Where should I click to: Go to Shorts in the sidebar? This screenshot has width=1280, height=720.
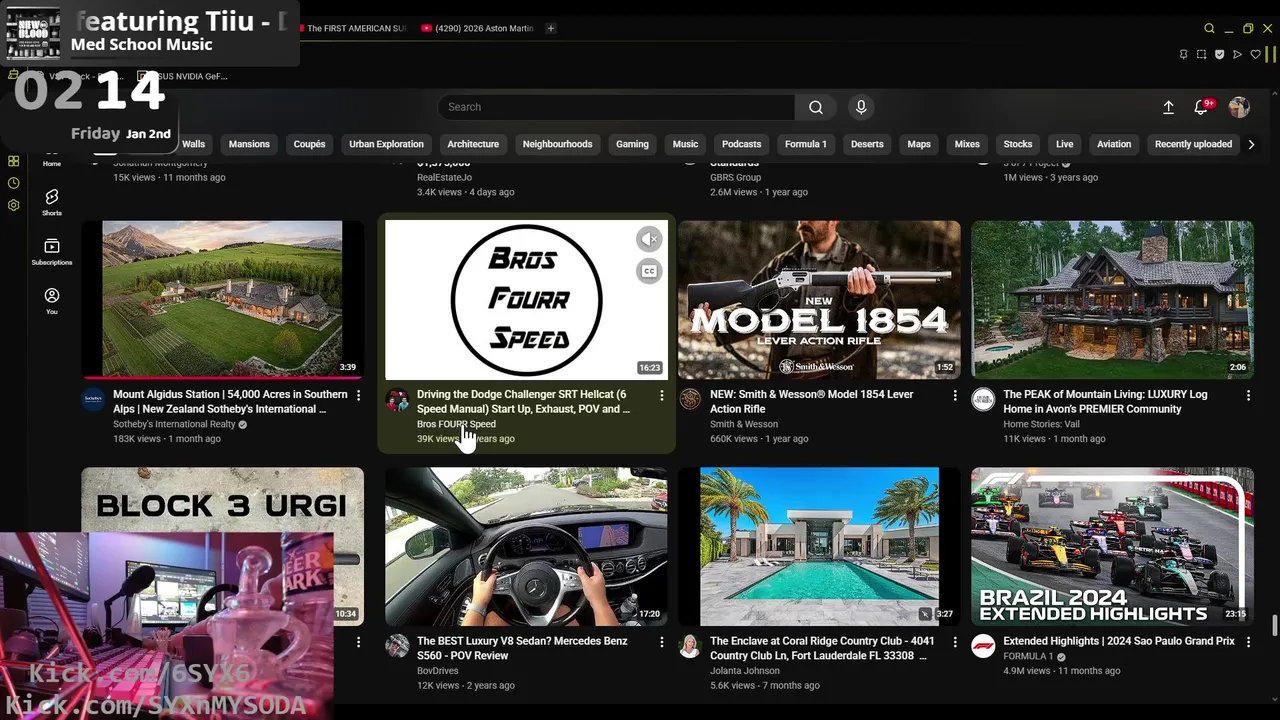click(x=52, y=202)
